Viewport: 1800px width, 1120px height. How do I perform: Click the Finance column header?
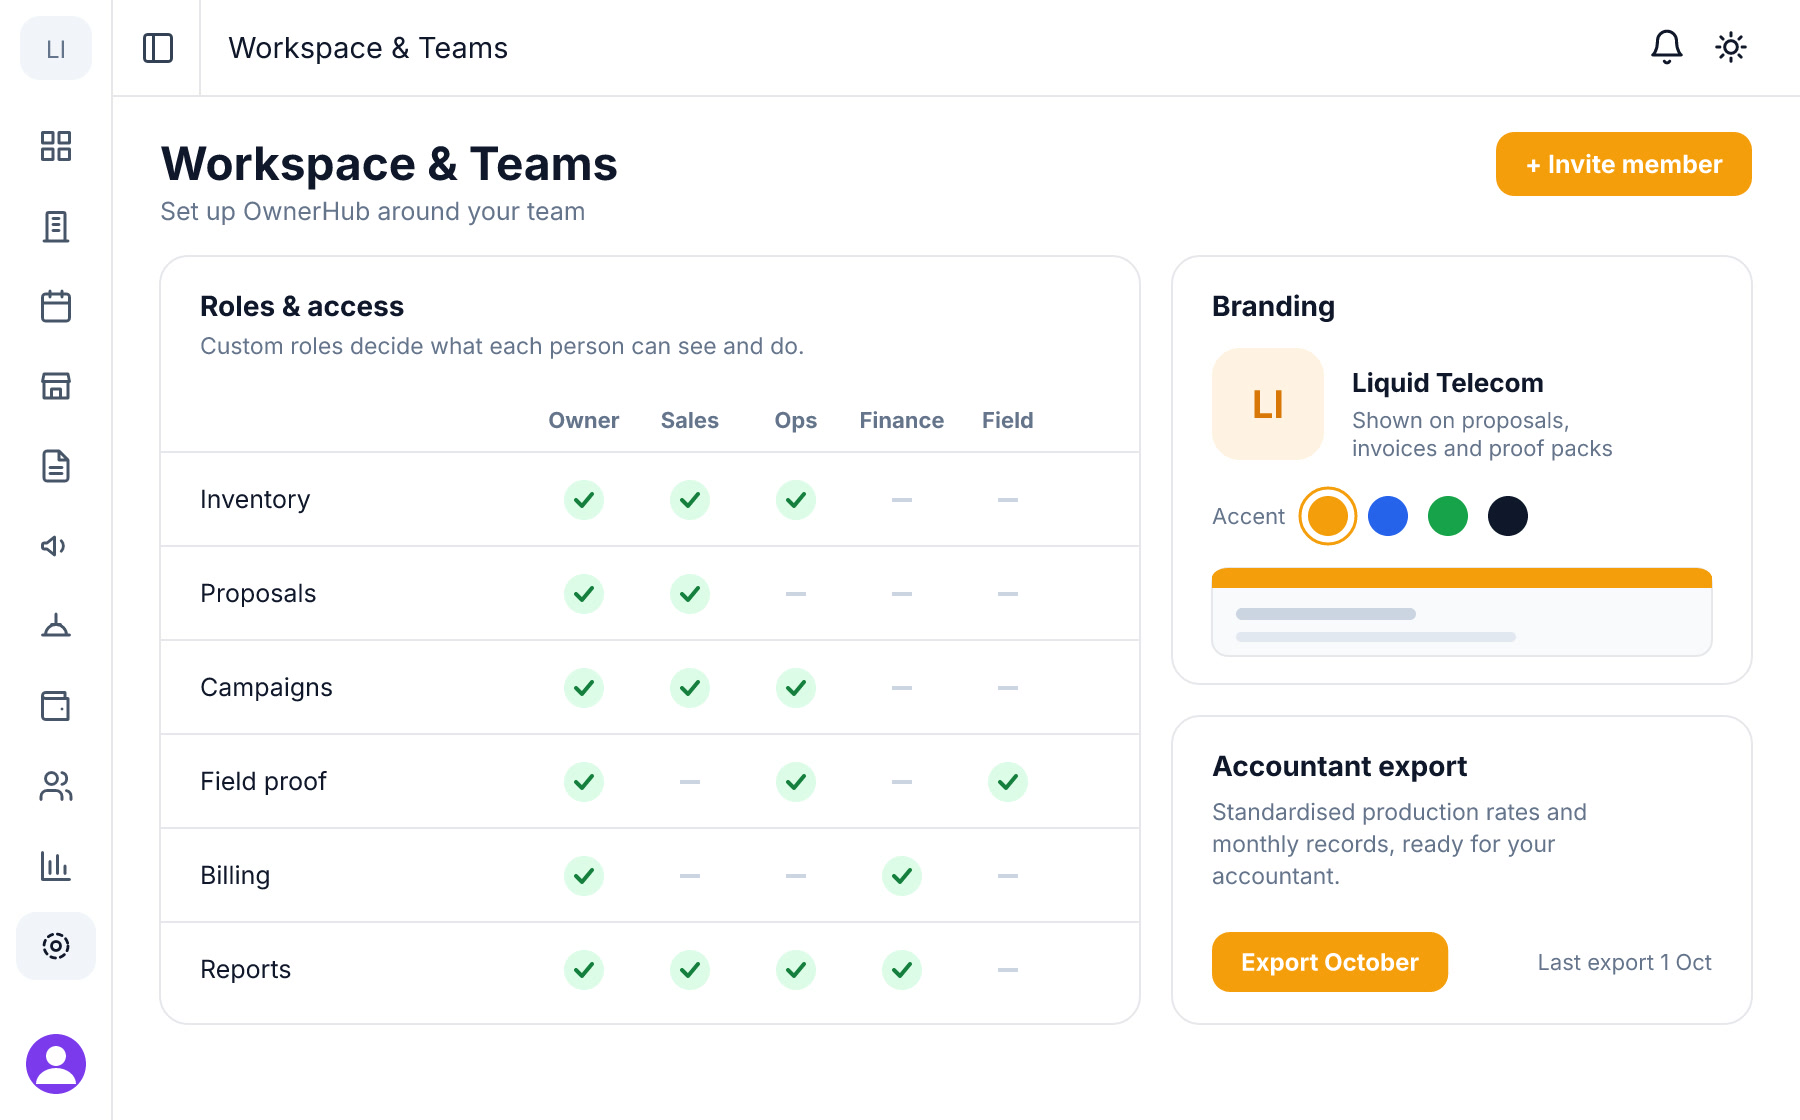(902, 420)
